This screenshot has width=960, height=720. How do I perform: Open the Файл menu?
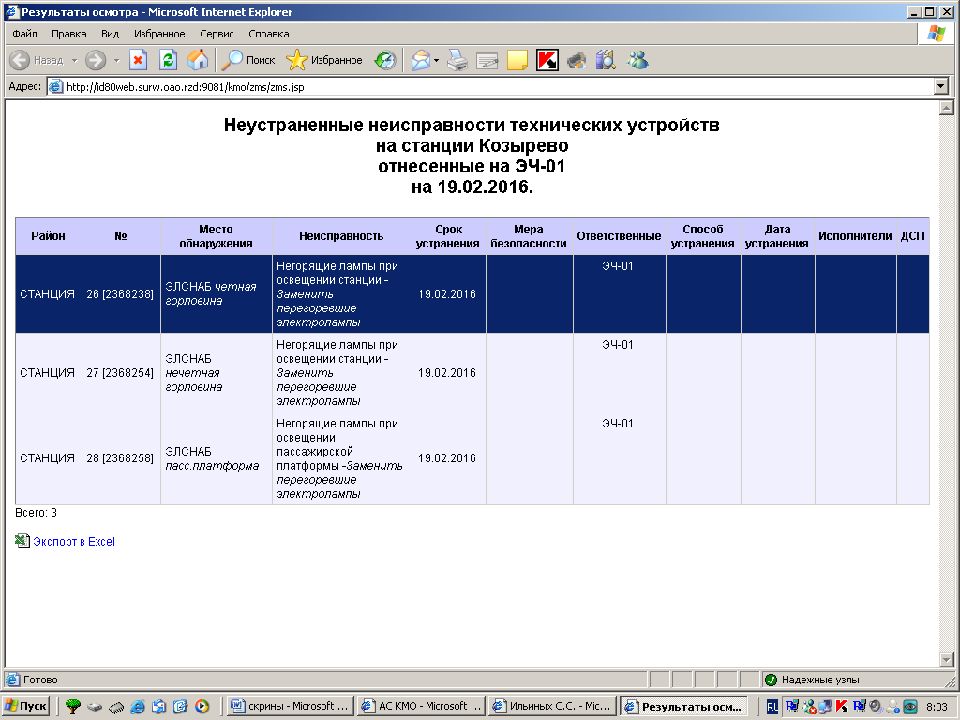point(24,34)
